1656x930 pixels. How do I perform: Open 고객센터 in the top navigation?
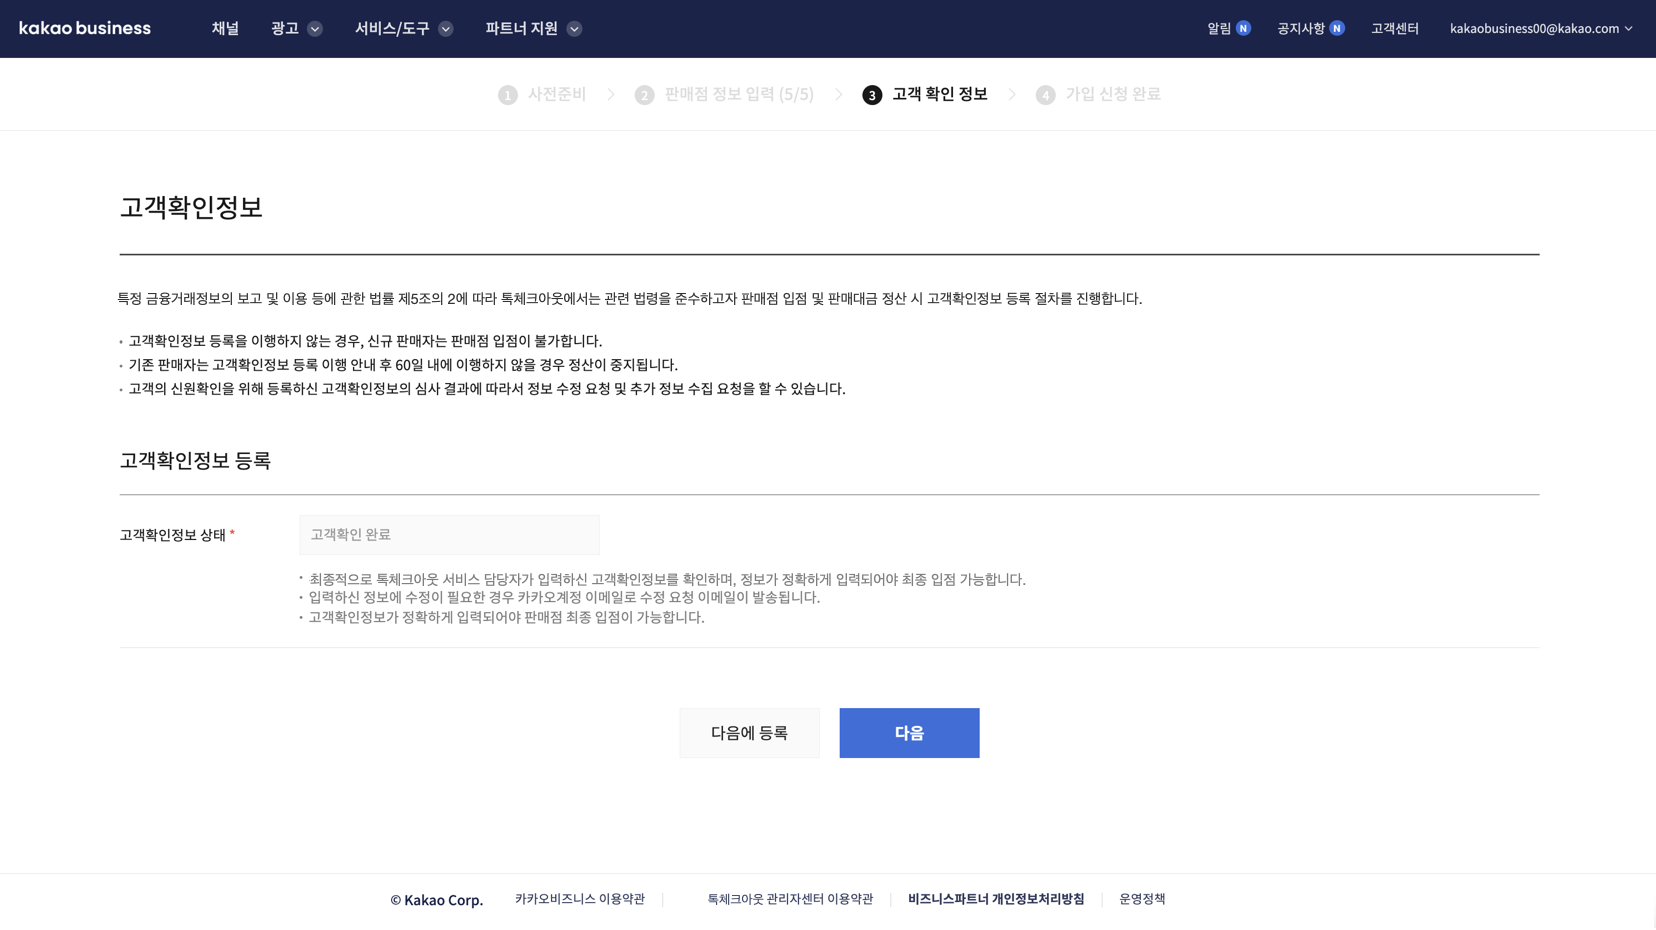point(1394,28)
